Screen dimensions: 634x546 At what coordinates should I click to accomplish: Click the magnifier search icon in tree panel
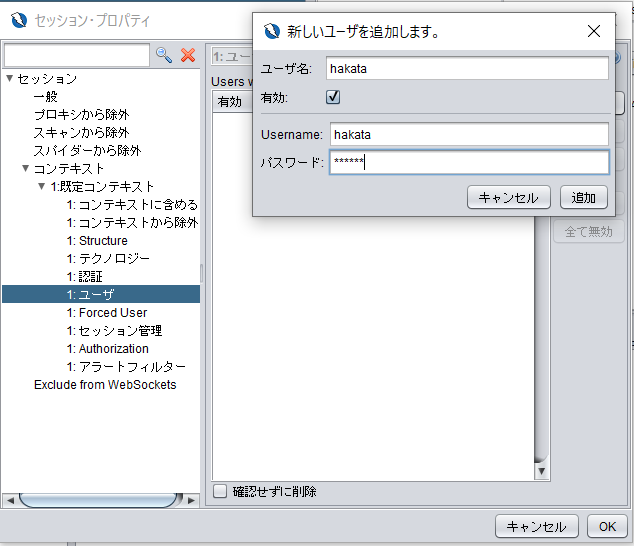click(164, 55)
